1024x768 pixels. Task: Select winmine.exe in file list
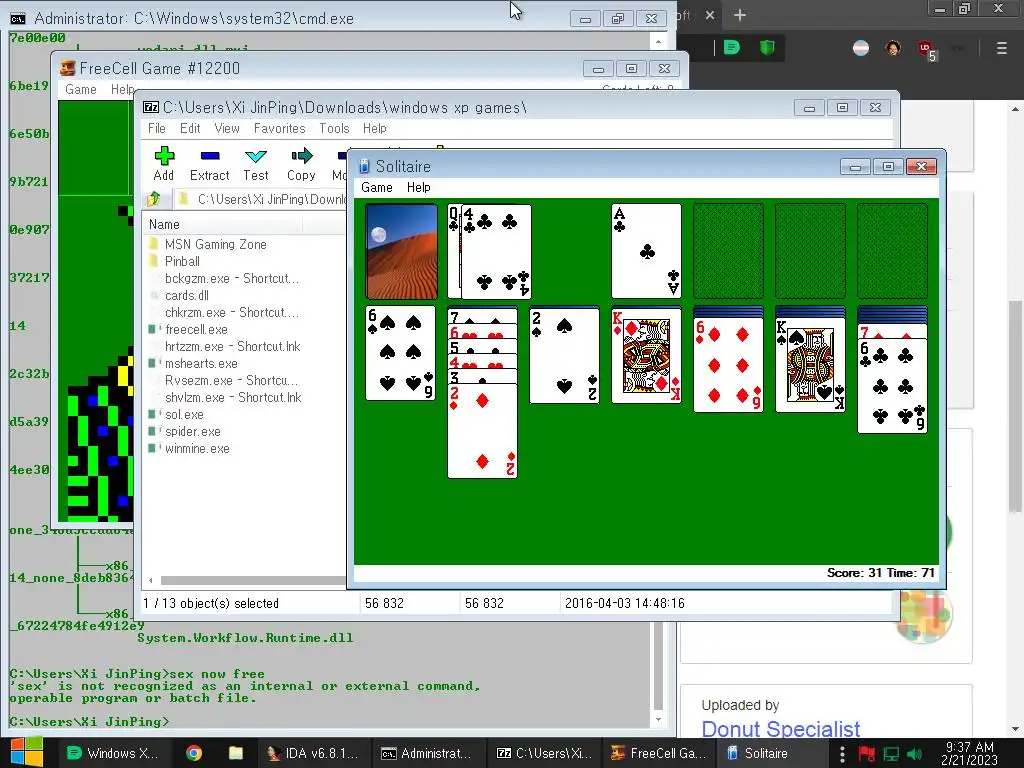click(197, 448)
